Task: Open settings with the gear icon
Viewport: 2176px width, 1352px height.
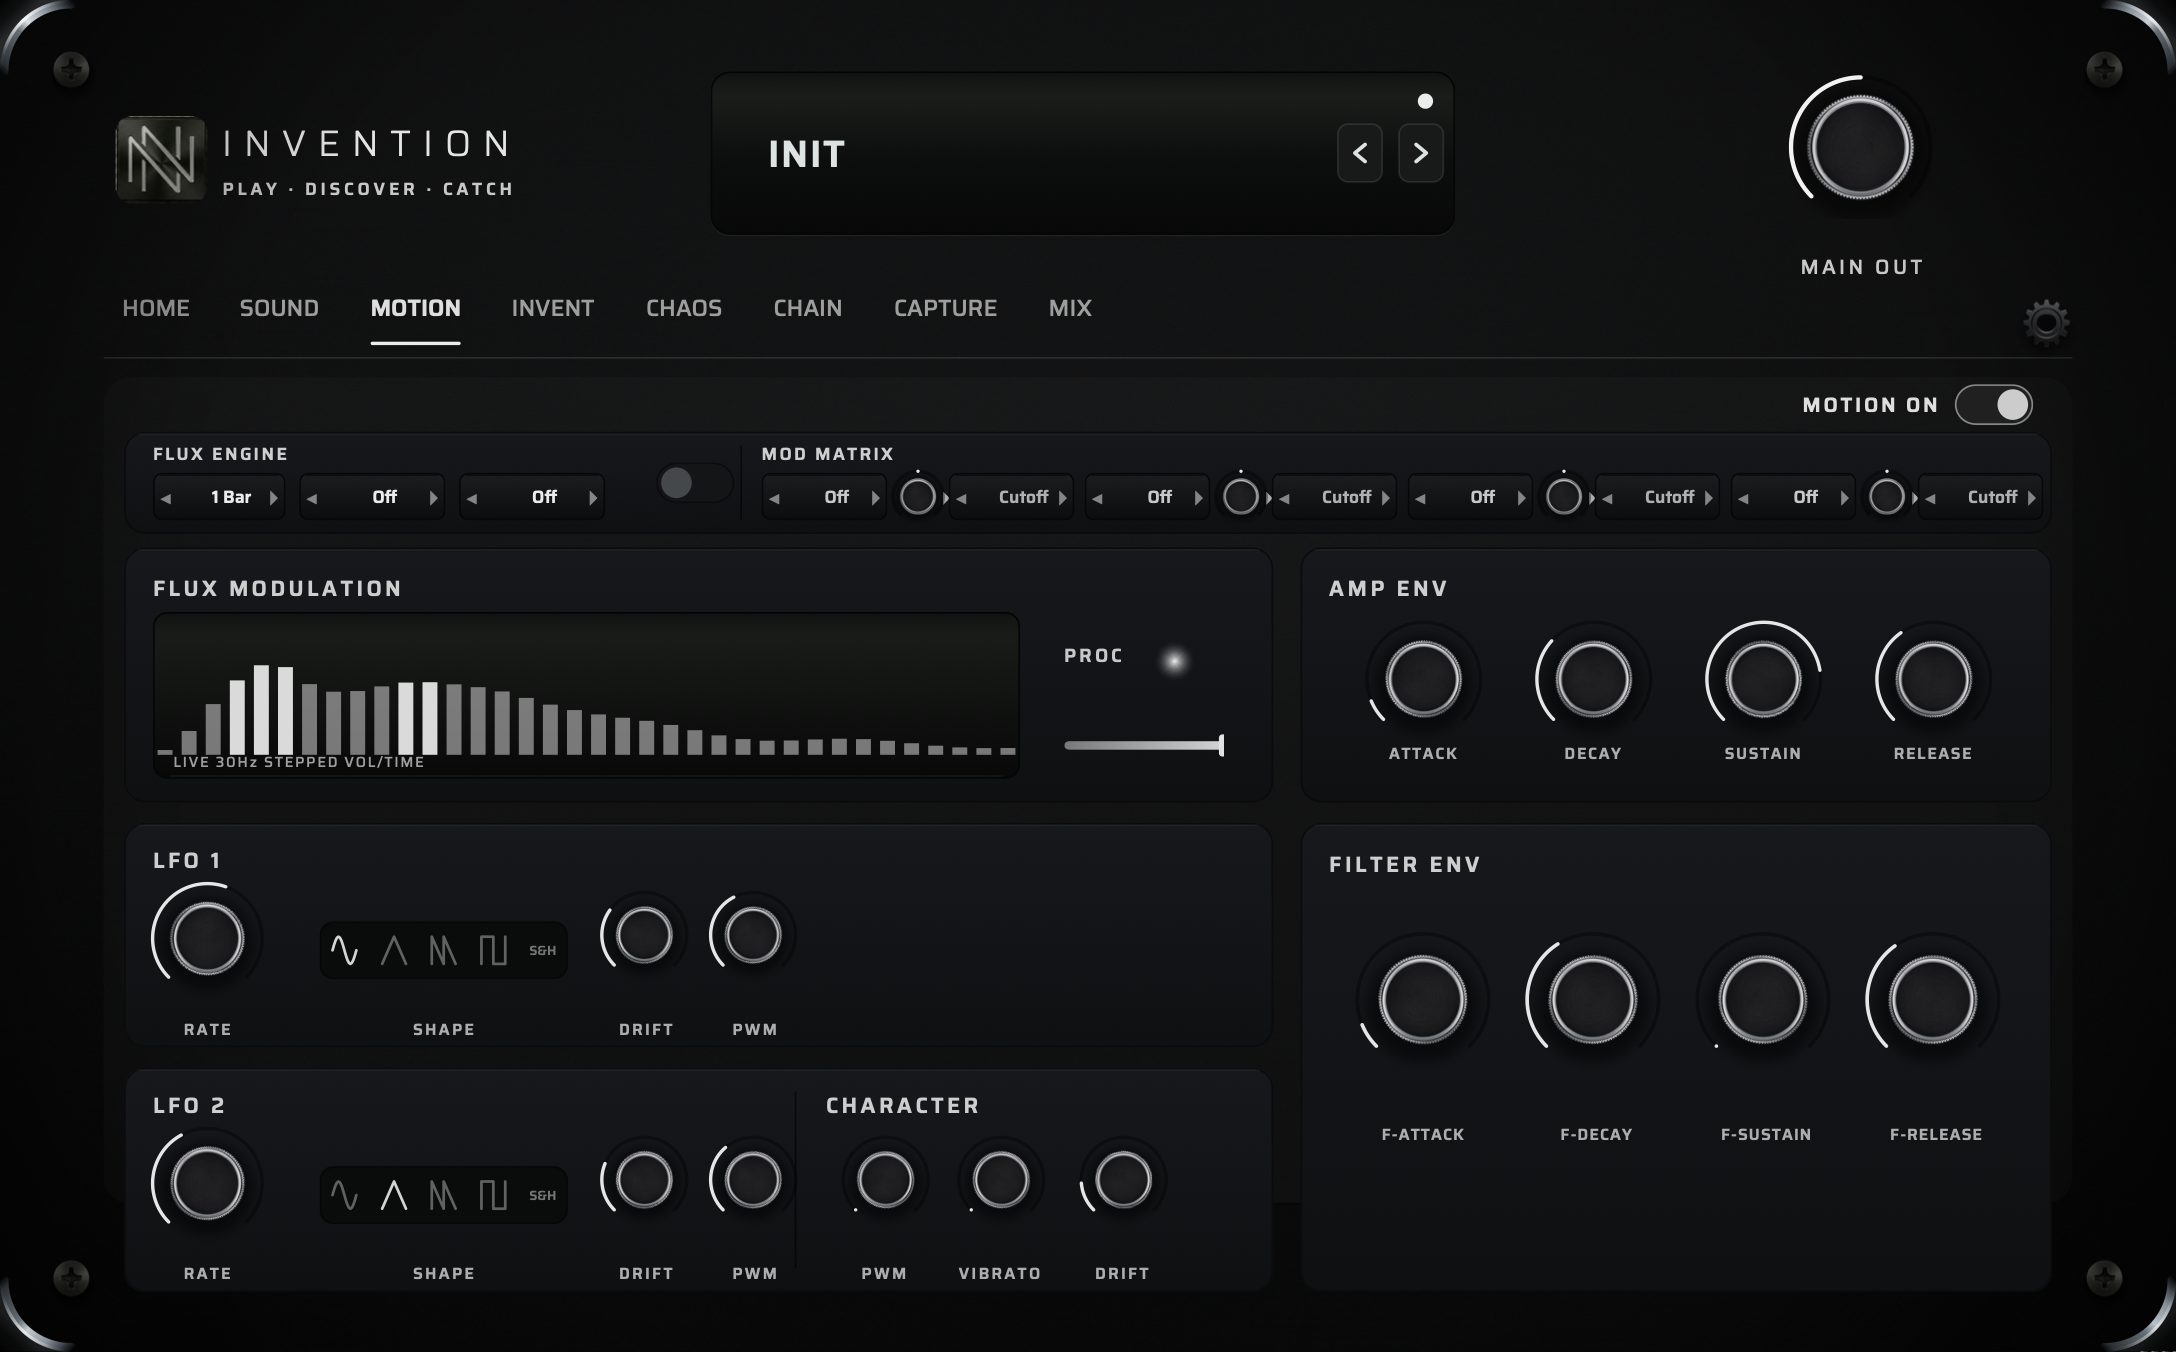Action: pos(2046,323)
